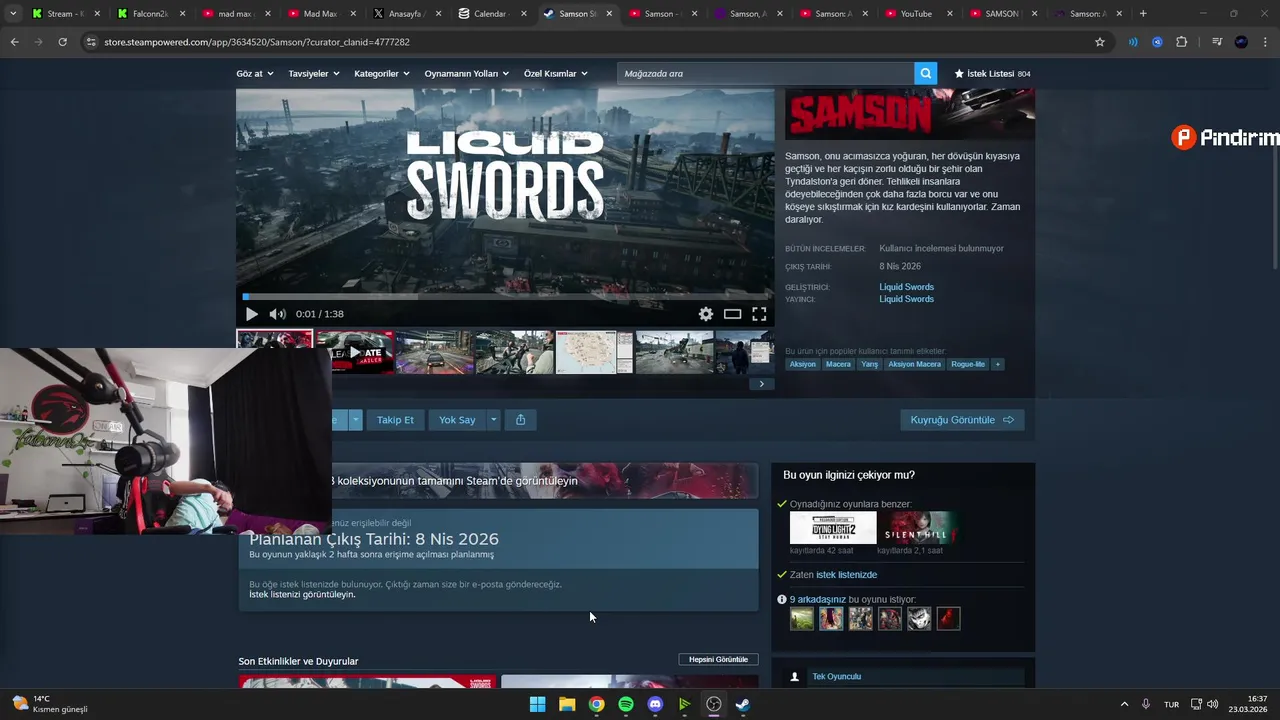Reload the page in browser

[62, 42]
